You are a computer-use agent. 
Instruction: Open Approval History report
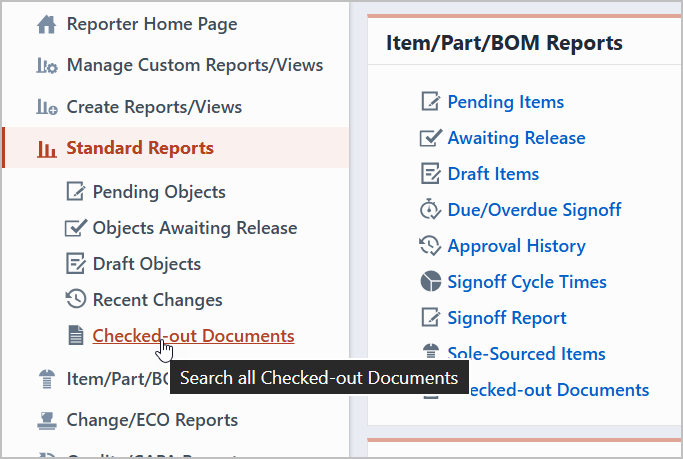tap(517, 246)
